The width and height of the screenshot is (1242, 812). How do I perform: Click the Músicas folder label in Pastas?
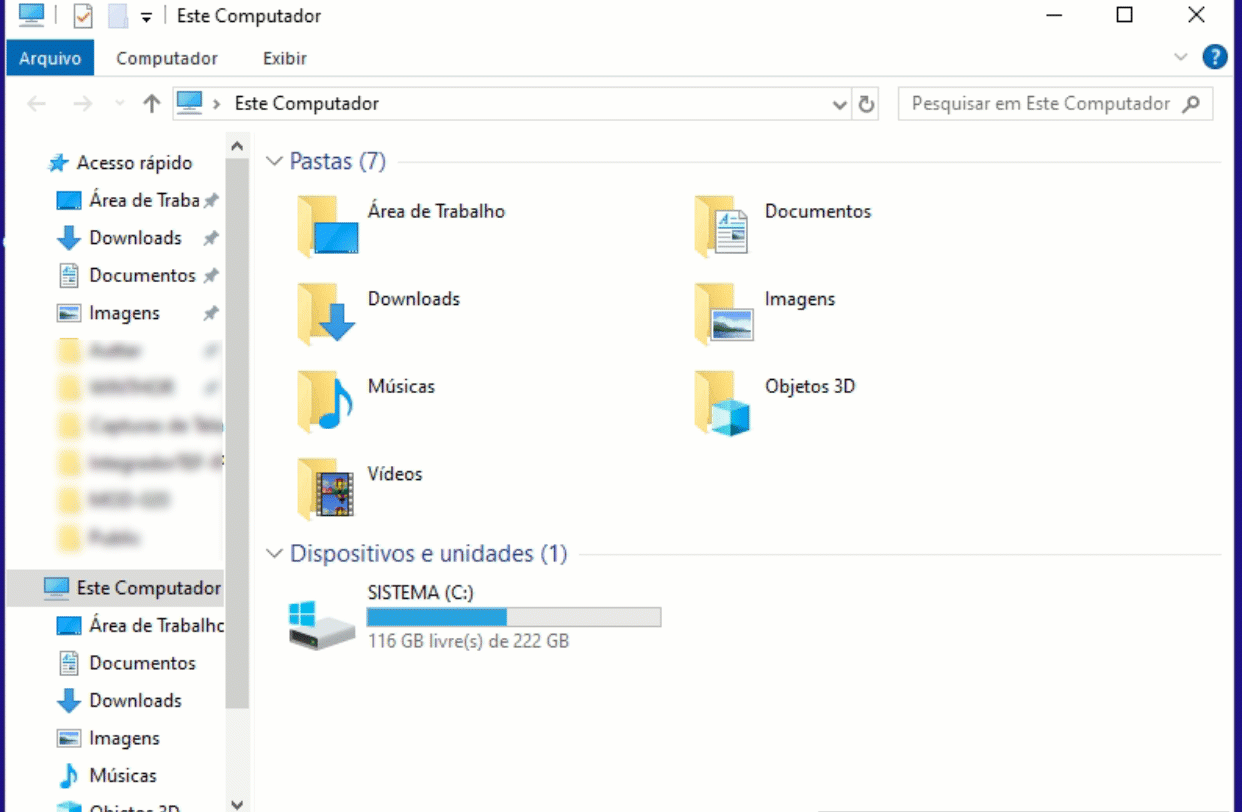[401, 386]
